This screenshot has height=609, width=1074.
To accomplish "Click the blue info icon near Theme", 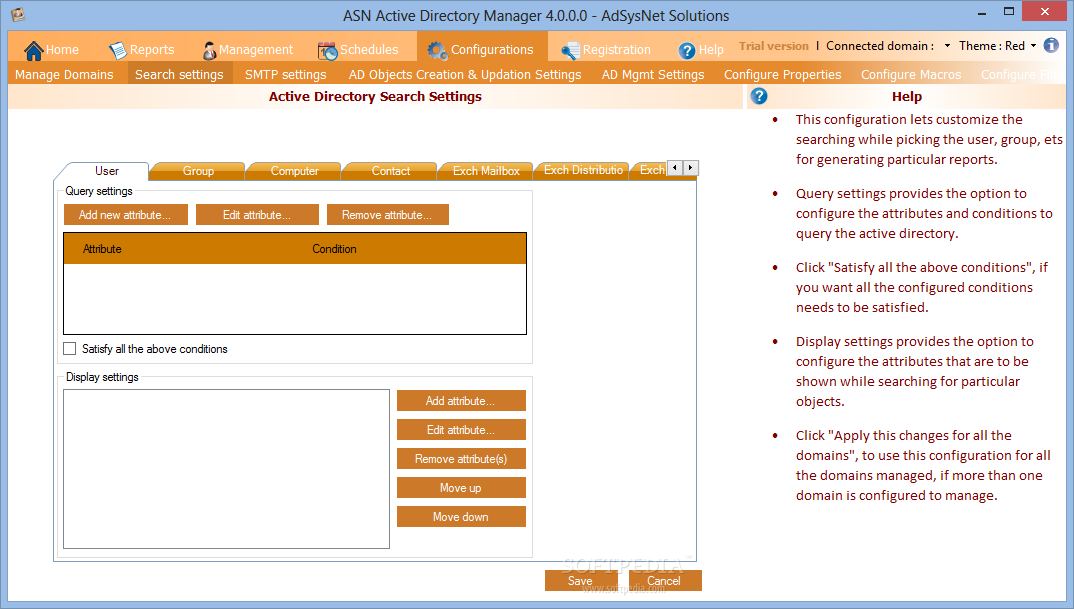I will tap(1051, 45).
